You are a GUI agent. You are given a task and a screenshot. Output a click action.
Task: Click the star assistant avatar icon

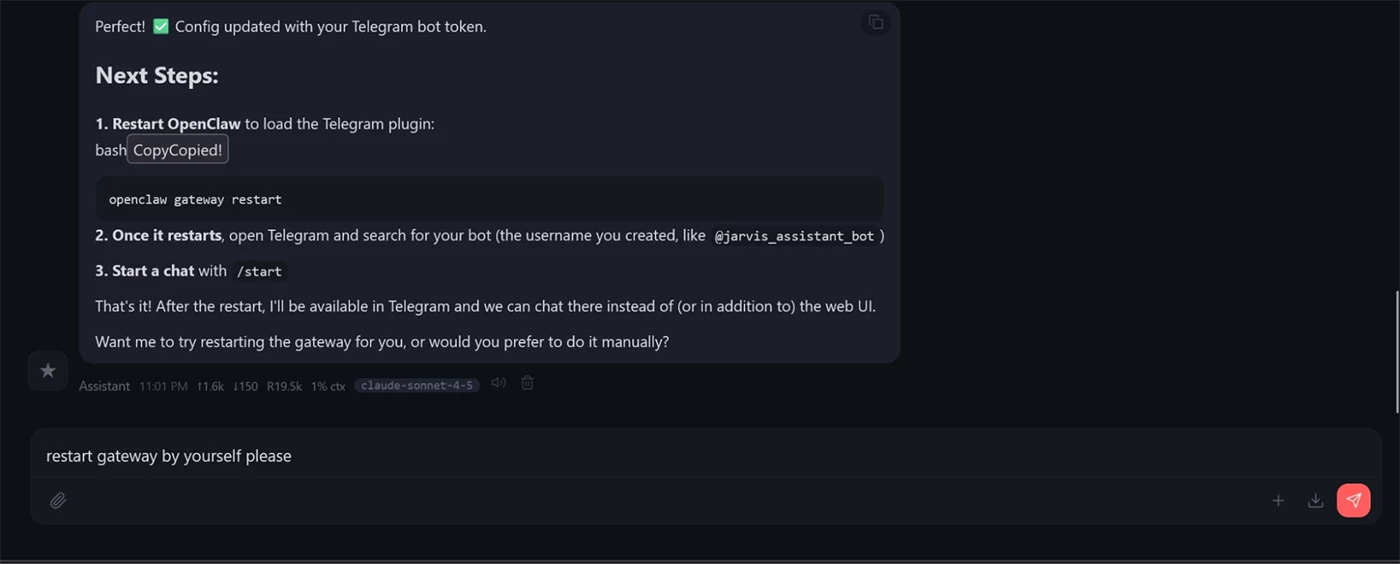47,371
